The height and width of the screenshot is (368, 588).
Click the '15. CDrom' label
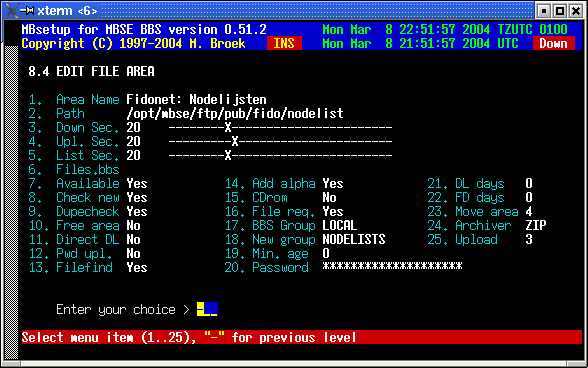tap(256, 198)
